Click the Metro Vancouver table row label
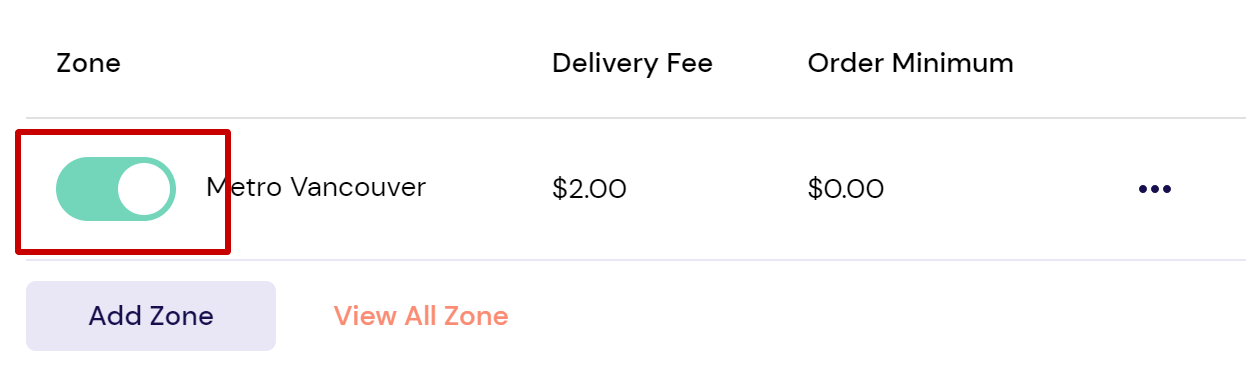The height and width of the screenshot is (378, 1254). pyautogui.click(x=316, y=187)
